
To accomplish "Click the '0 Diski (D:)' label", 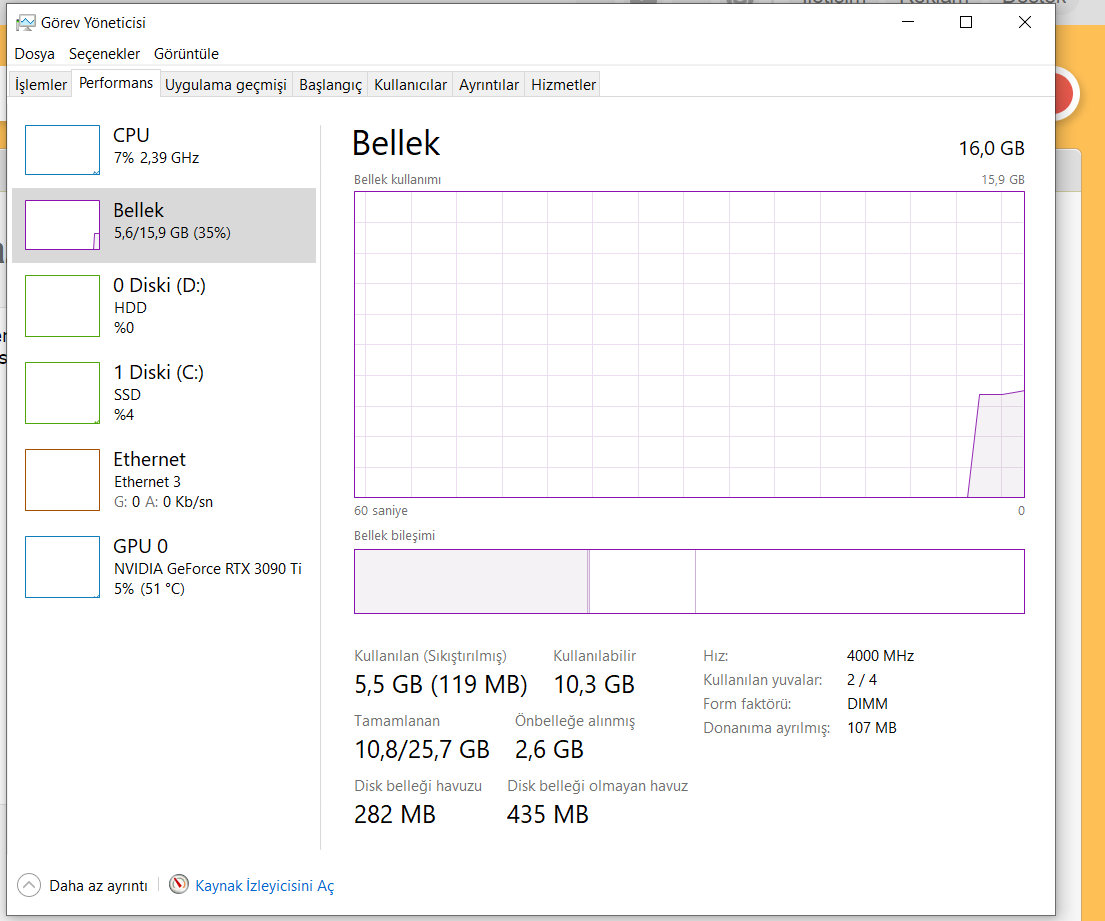I will coord(159,285).
